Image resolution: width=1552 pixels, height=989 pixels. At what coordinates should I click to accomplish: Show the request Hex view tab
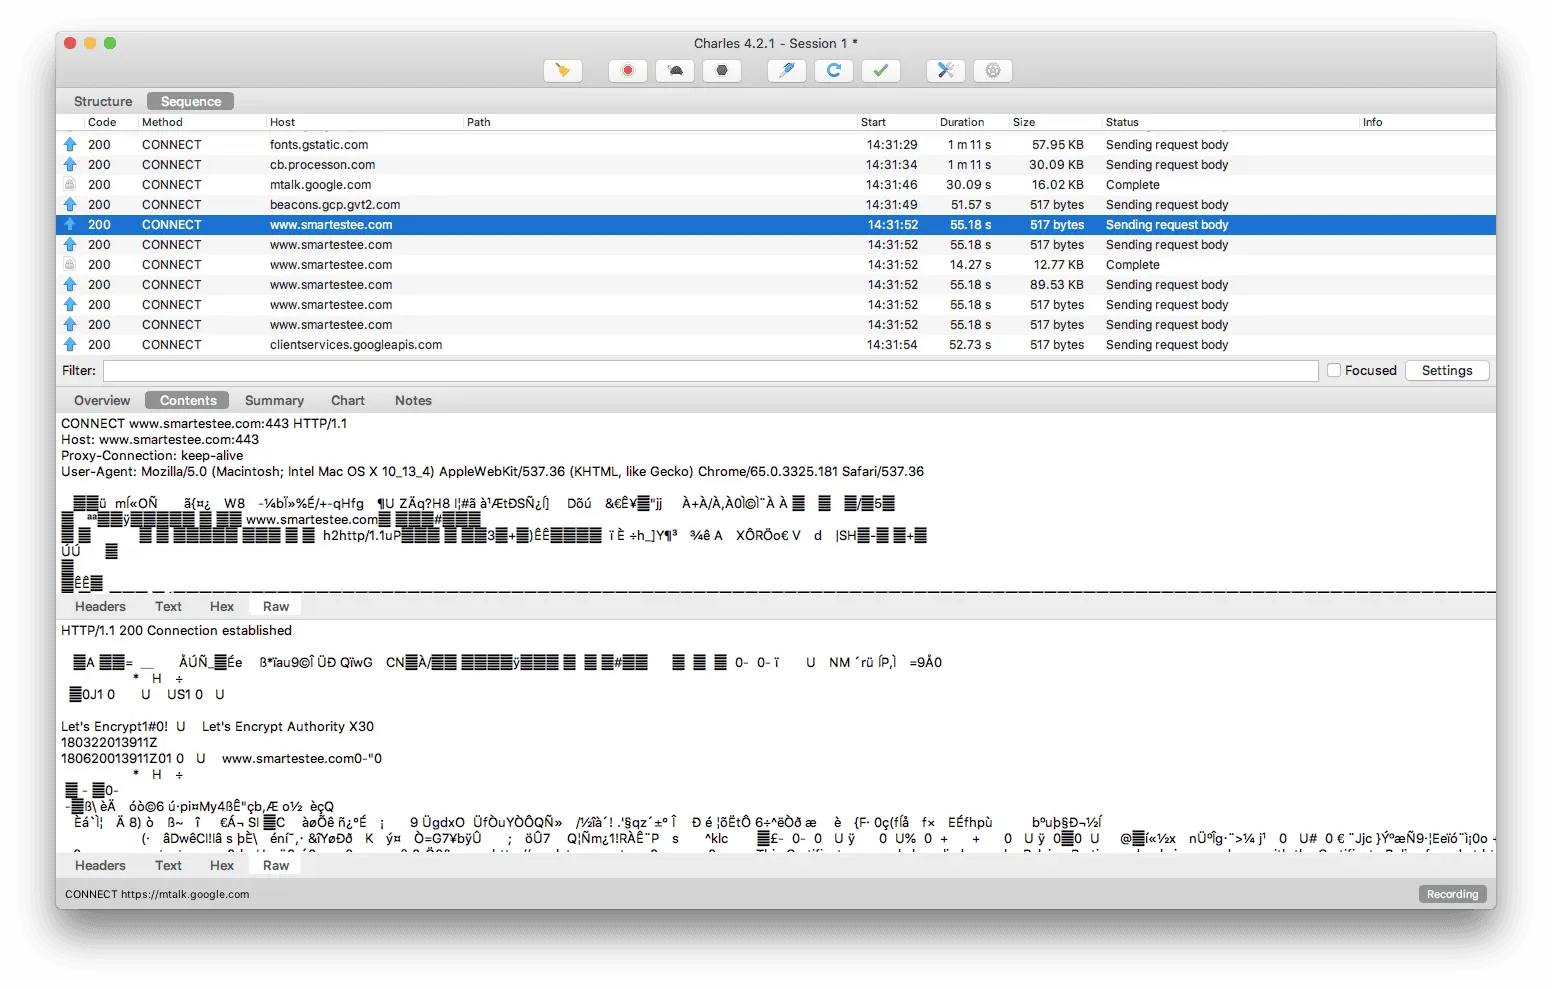[222, 606]
